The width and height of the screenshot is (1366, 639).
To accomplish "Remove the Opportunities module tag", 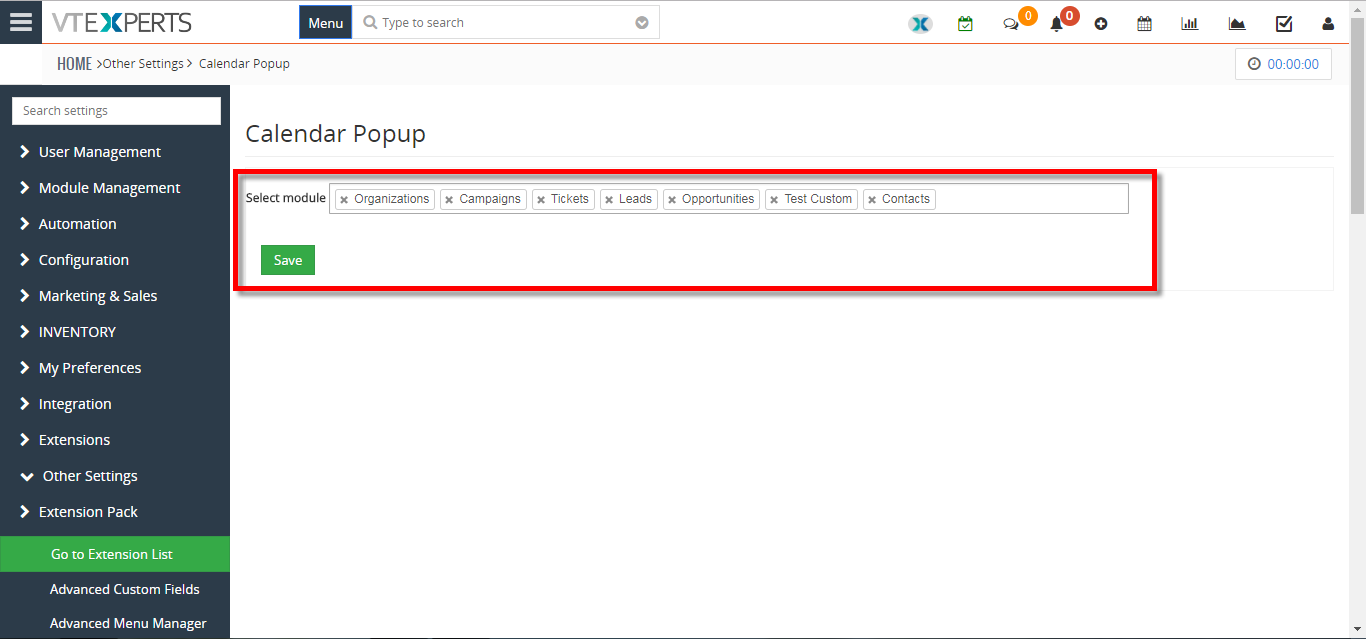I will pos(672,200).
